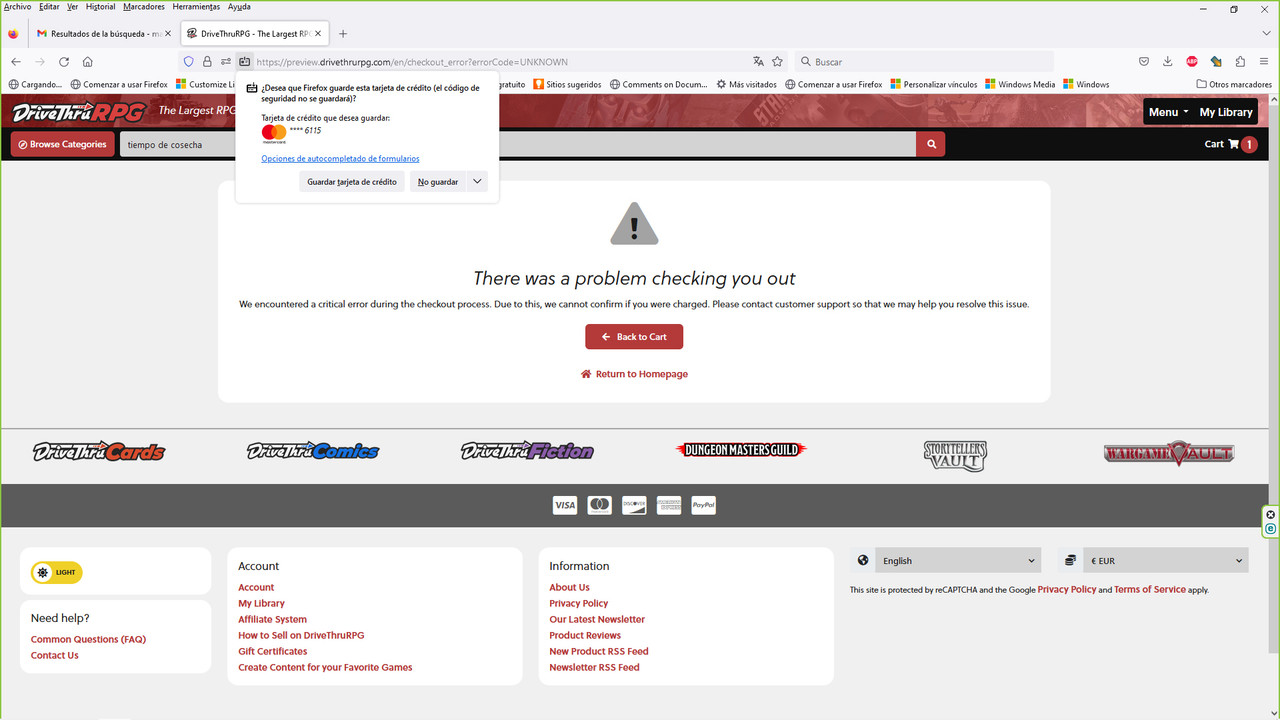Go back to the previous page
The width and height of the screenshot is (1280, 720).
coord(15,61)
